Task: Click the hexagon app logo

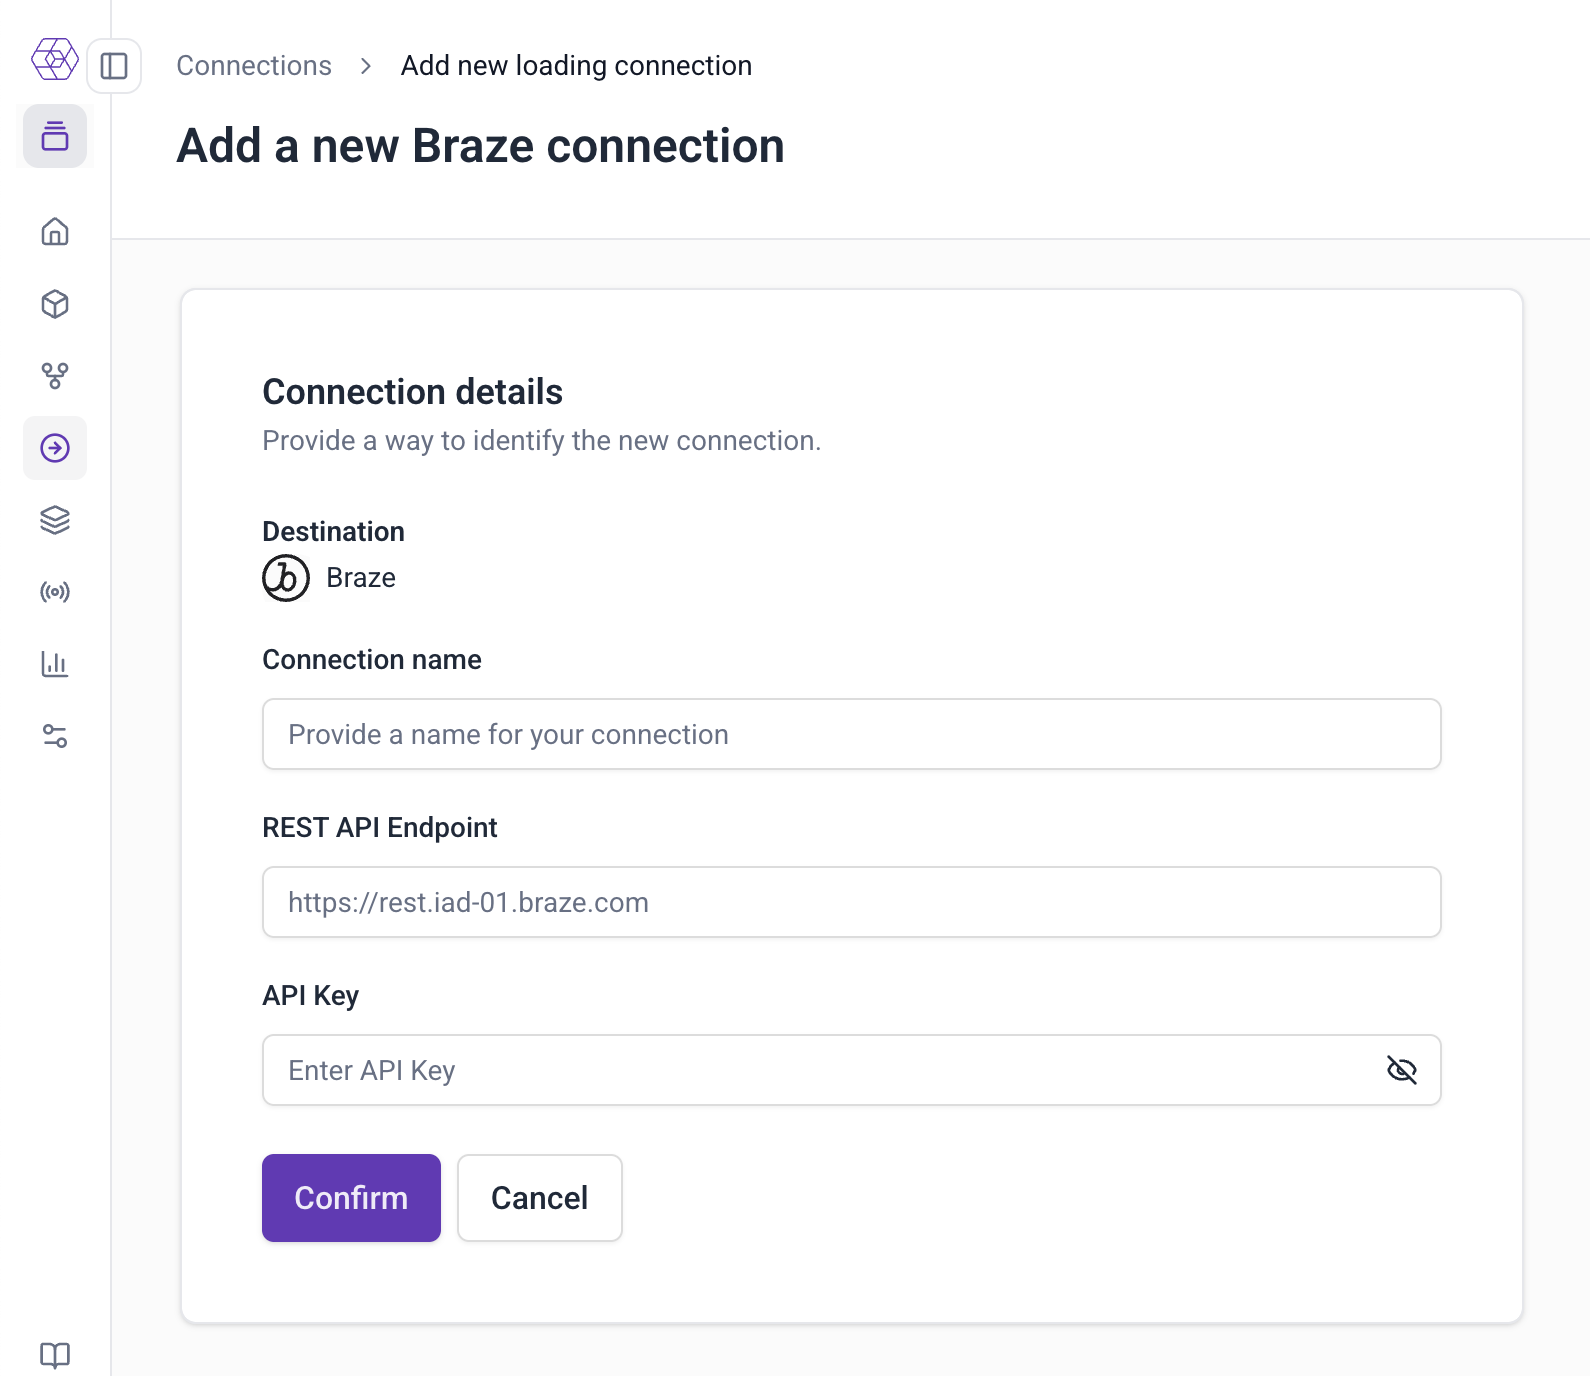Action: click(x=55, y=59)
